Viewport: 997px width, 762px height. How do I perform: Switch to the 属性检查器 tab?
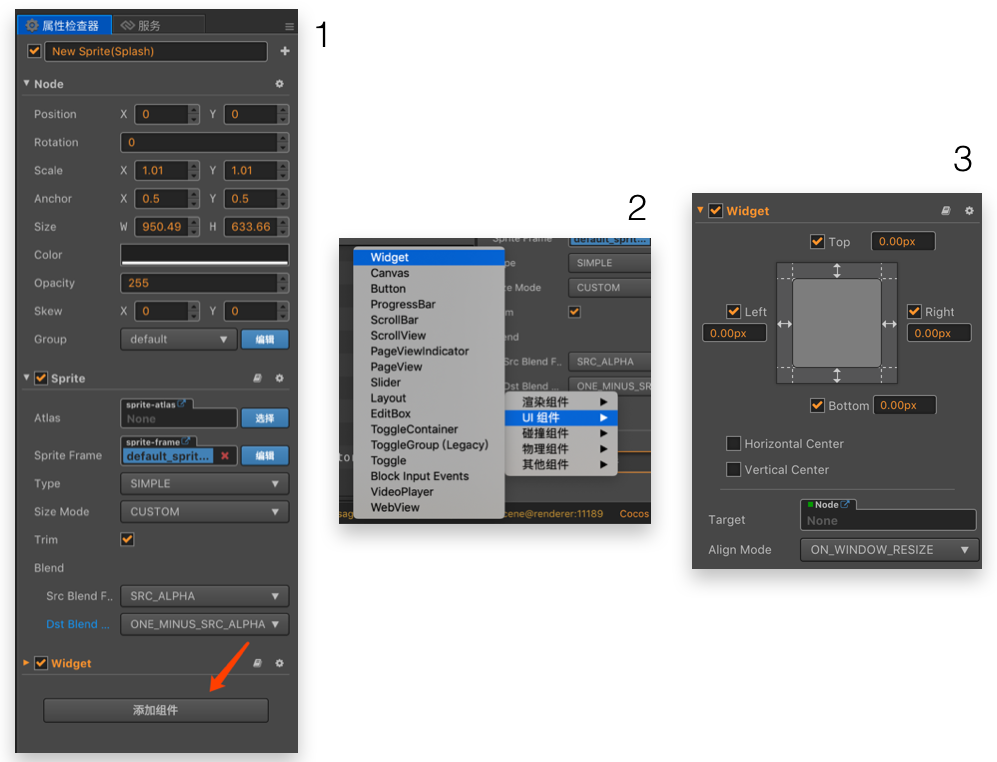(x=64, y=25)
